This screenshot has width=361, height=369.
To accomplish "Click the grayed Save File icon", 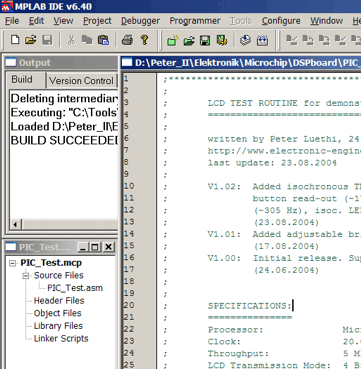I will 47,40.
